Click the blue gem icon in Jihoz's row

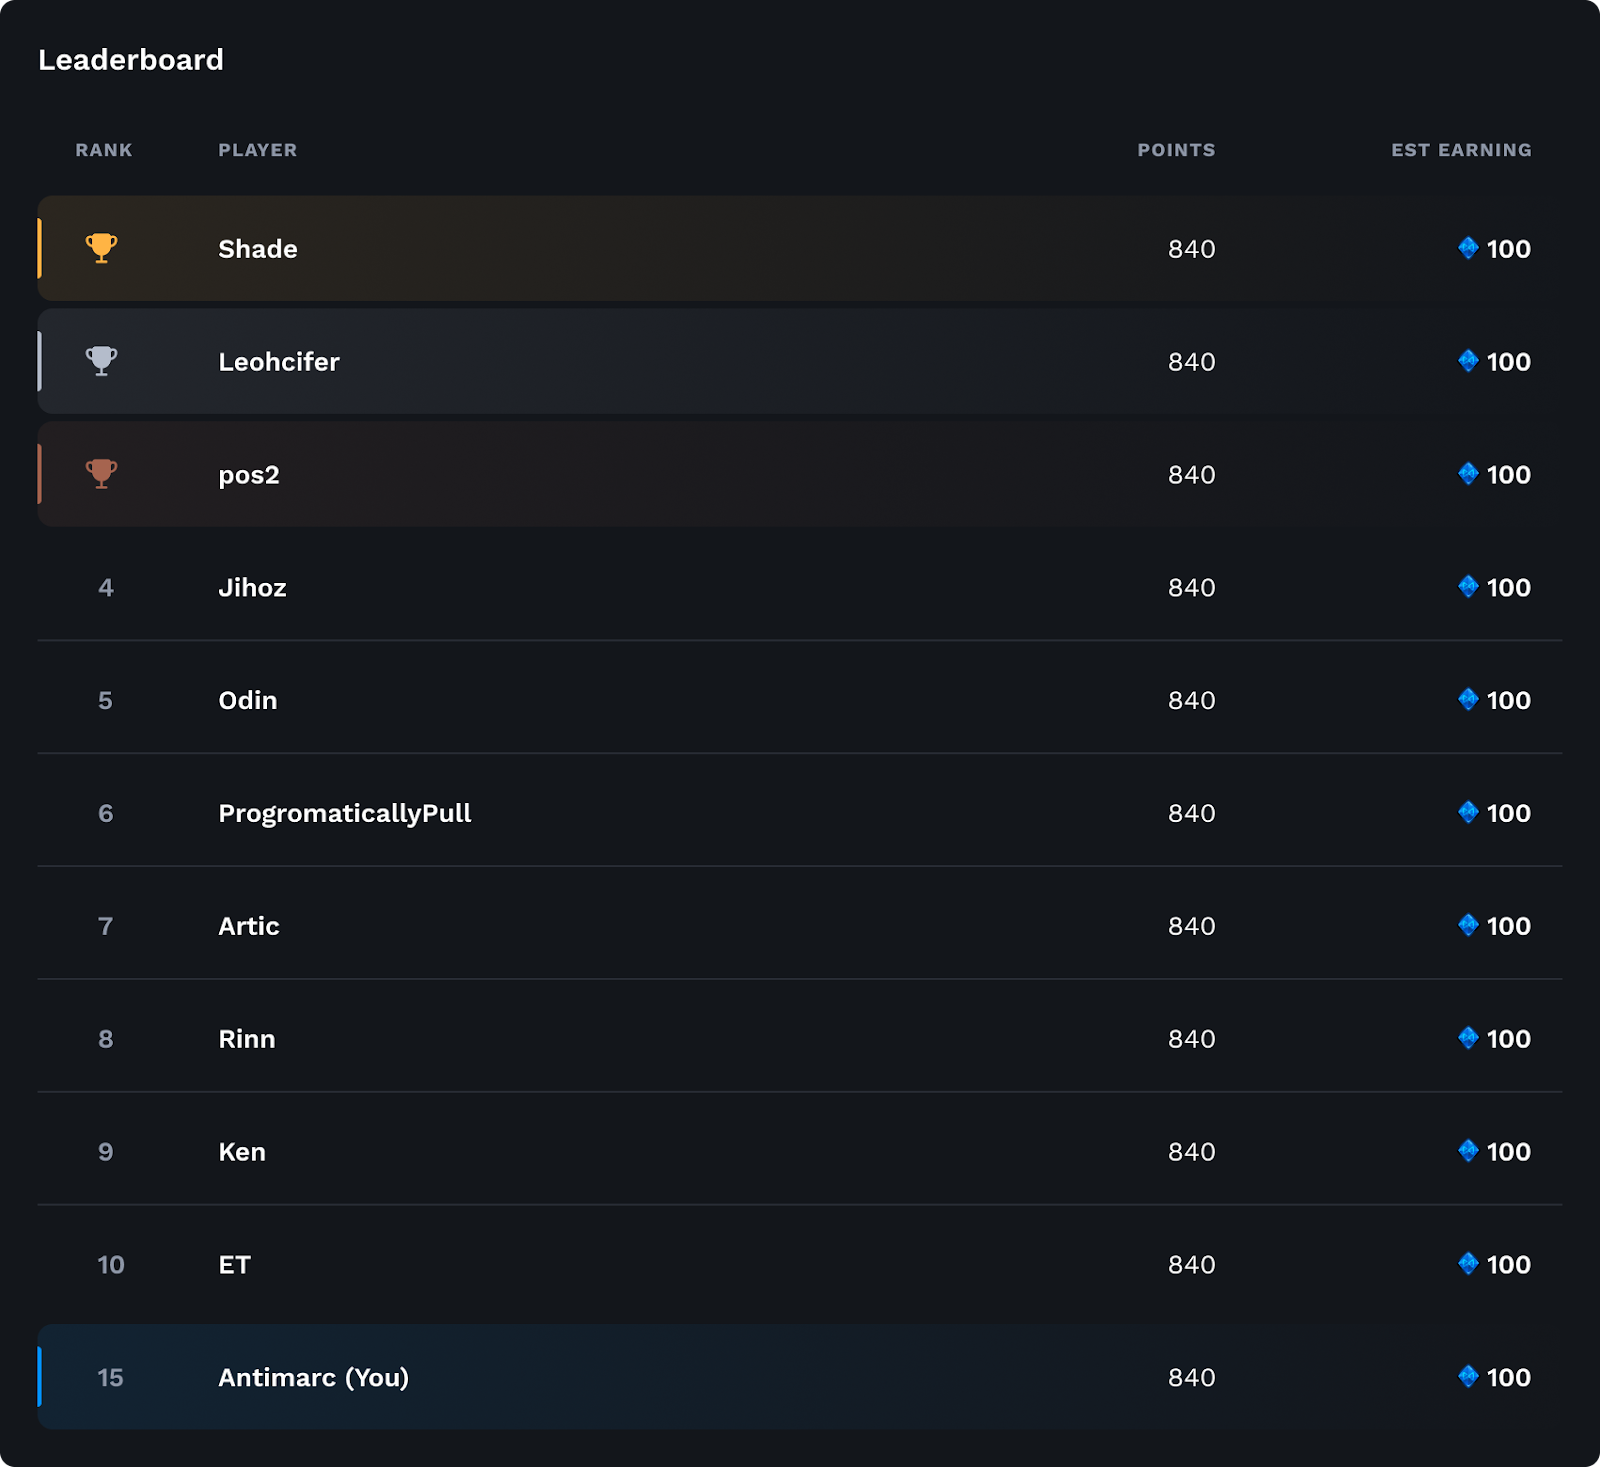pyautogui.click(x=1468, y=587)
